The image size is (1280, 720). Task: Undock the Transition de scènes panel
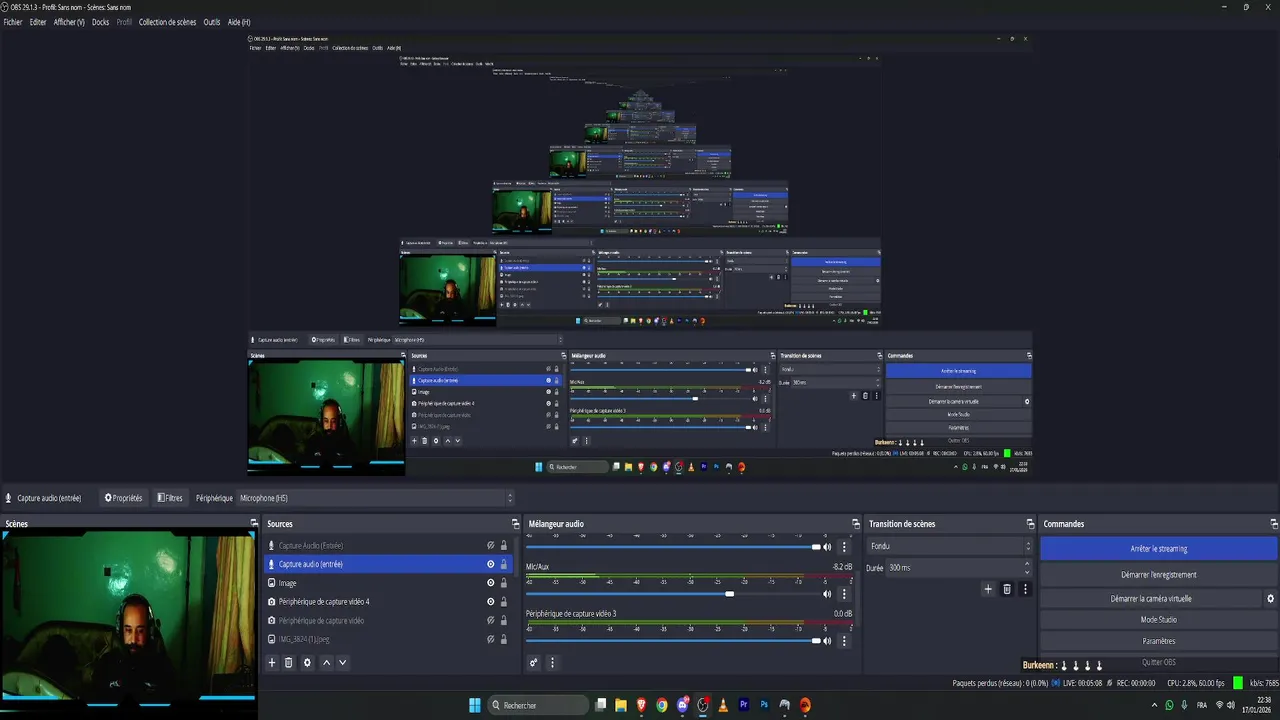pos(1030,524)
